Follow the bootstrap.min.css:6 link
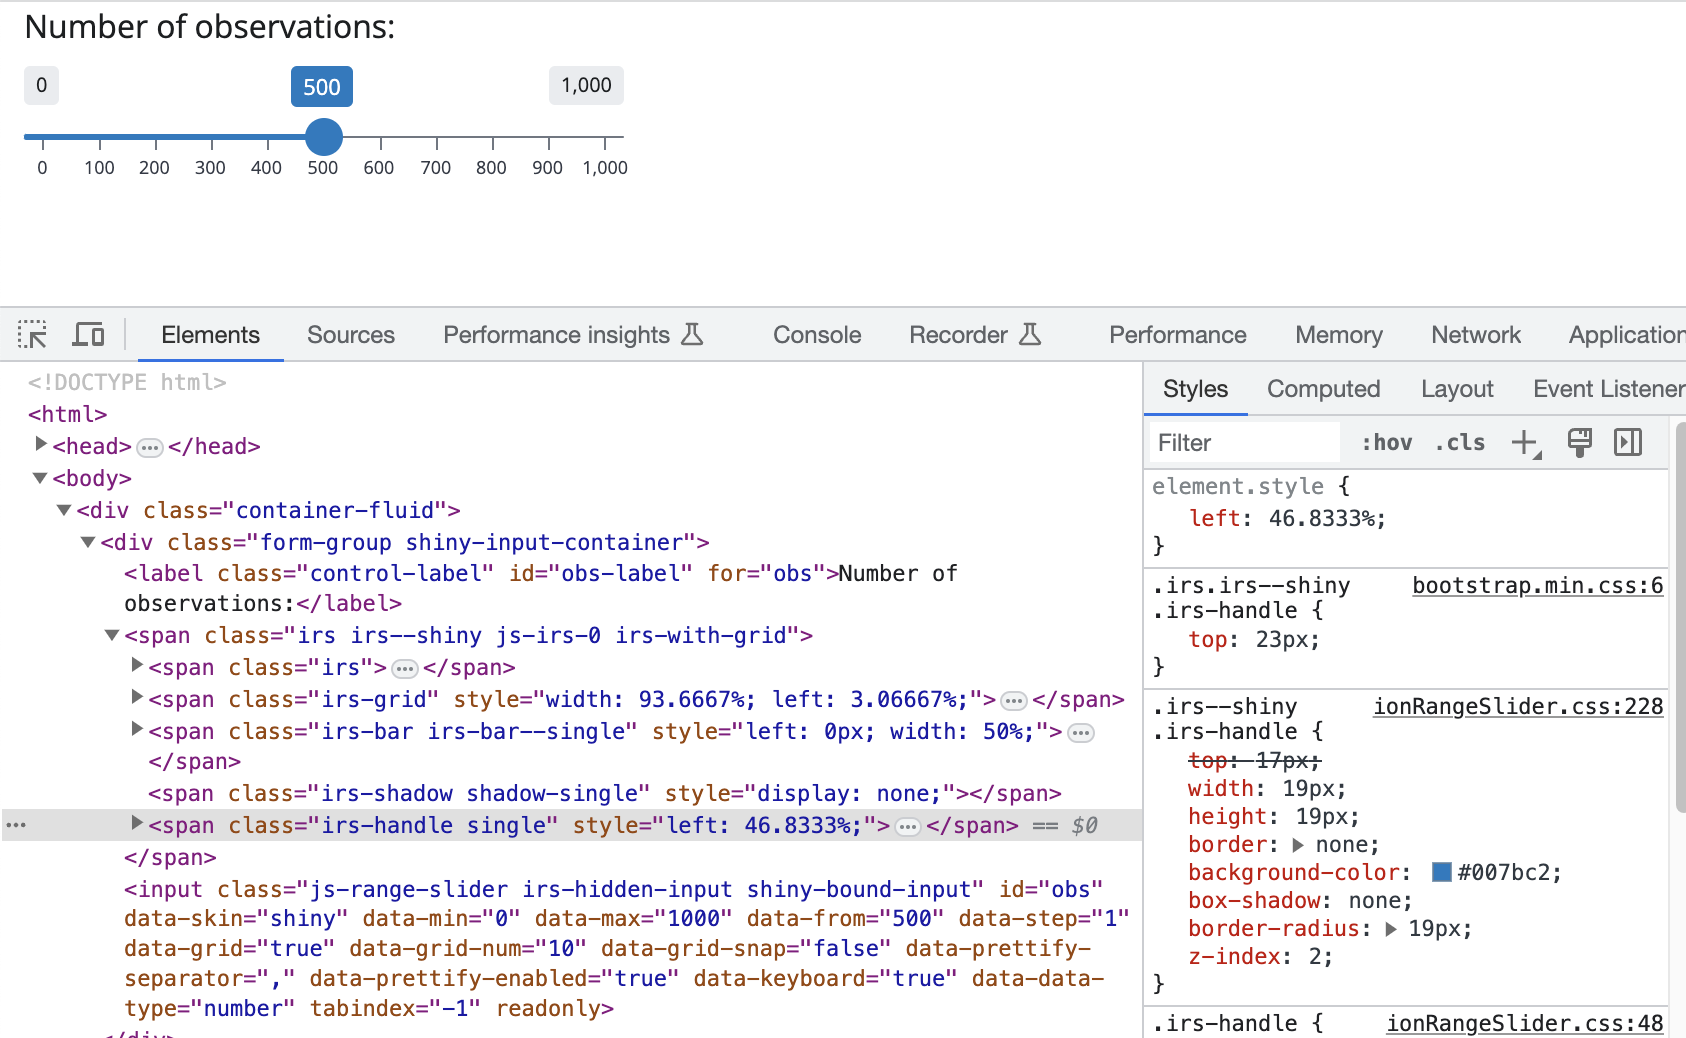 pos(1537,585)
